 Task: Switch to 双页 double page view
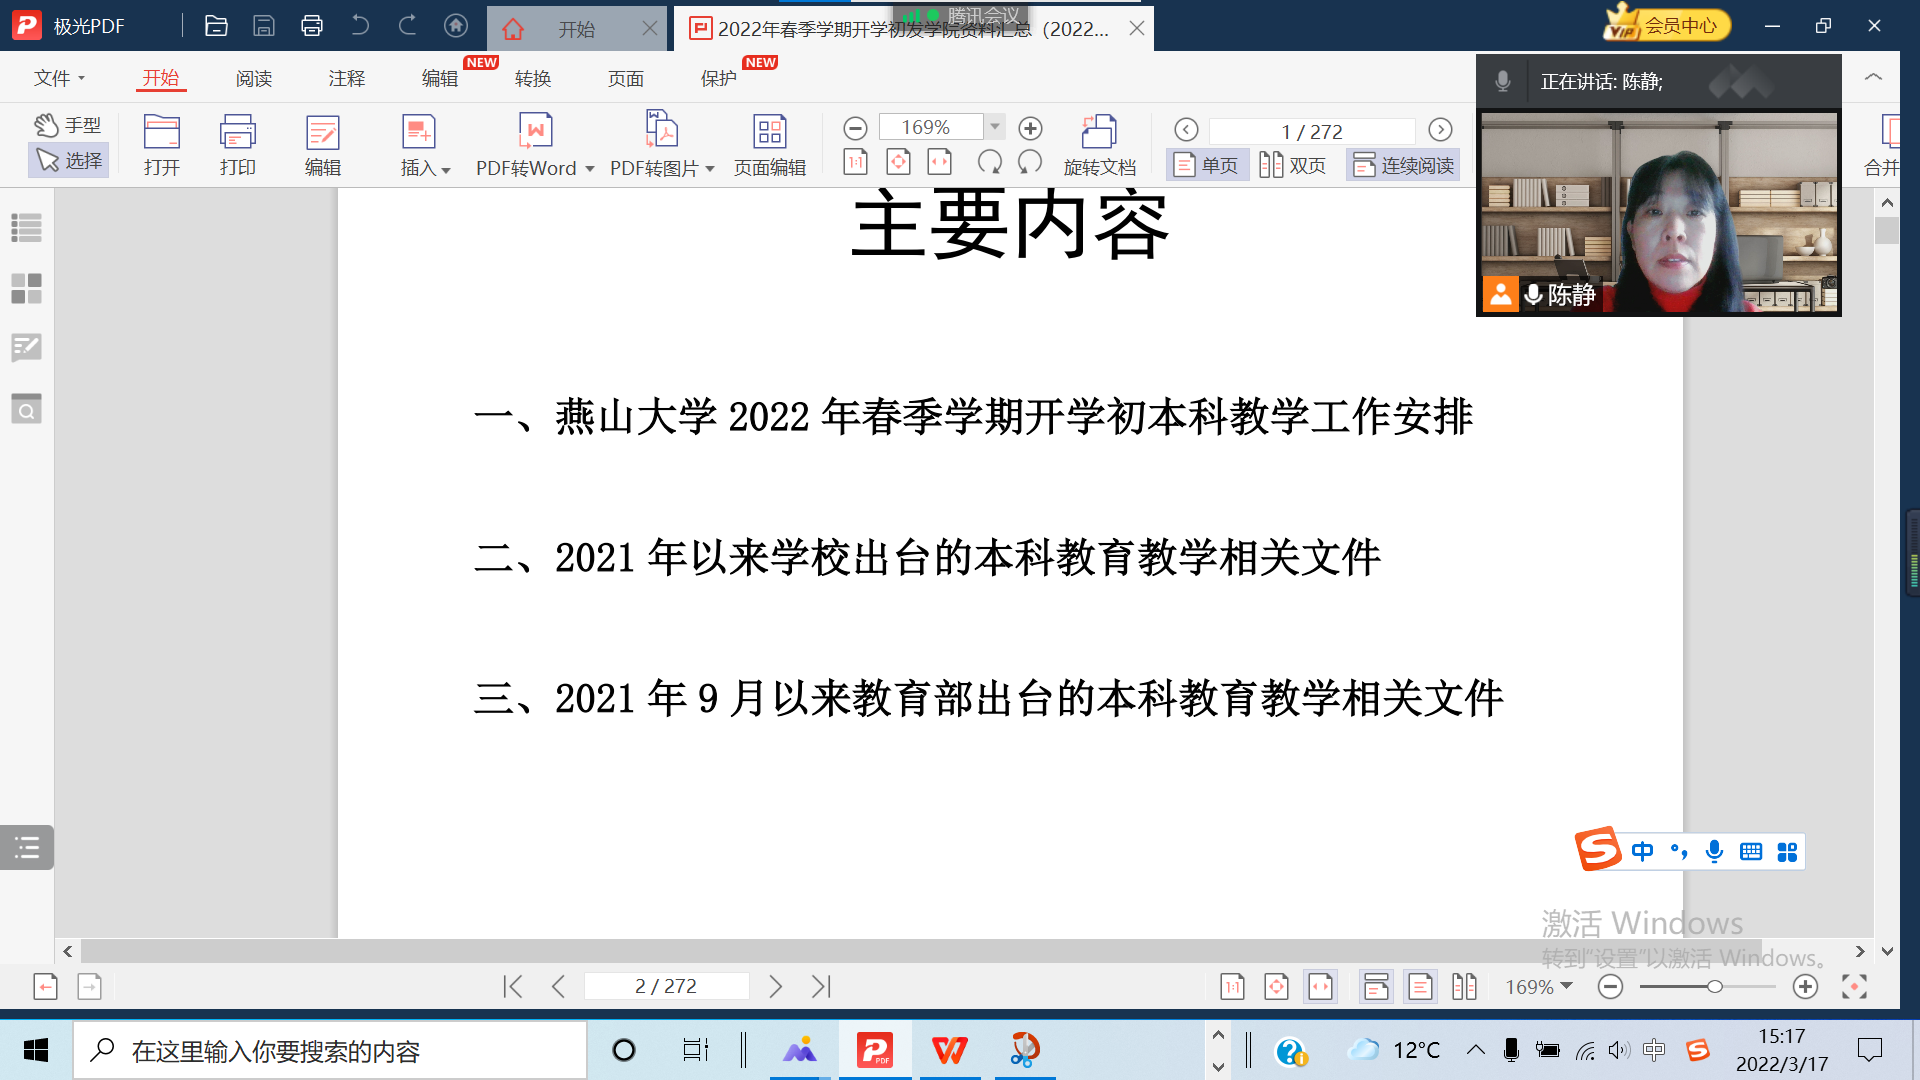(x=1292, y=165)
